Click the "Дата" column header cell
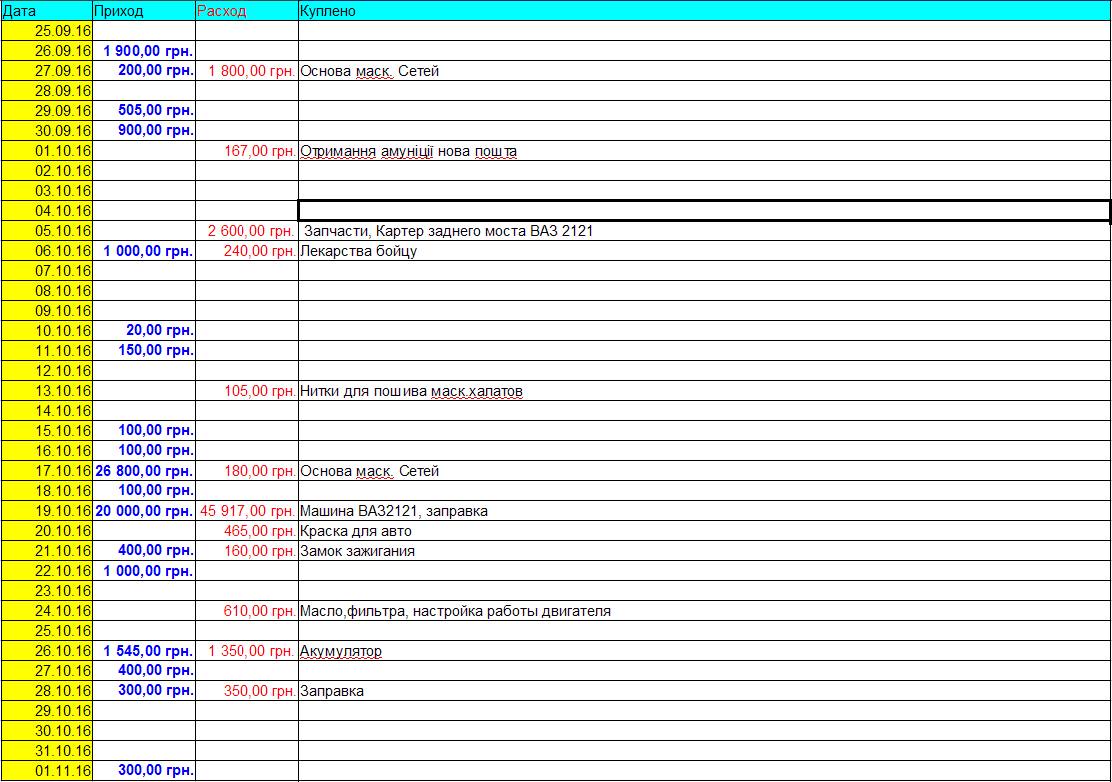This screenshot has width=1112, height=782. click(46, 11)
